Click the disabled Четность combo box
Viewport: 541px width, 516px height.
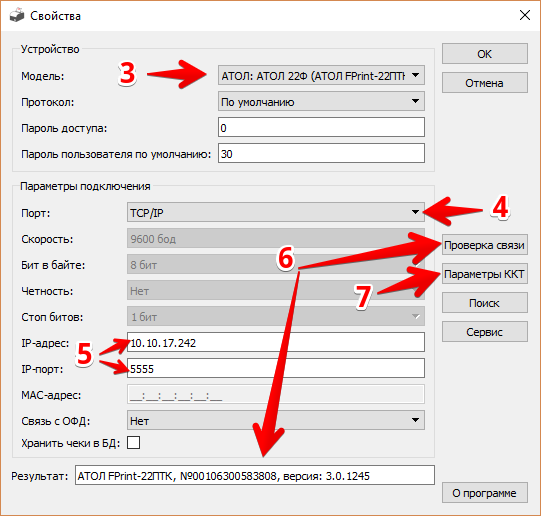point(276,290)
